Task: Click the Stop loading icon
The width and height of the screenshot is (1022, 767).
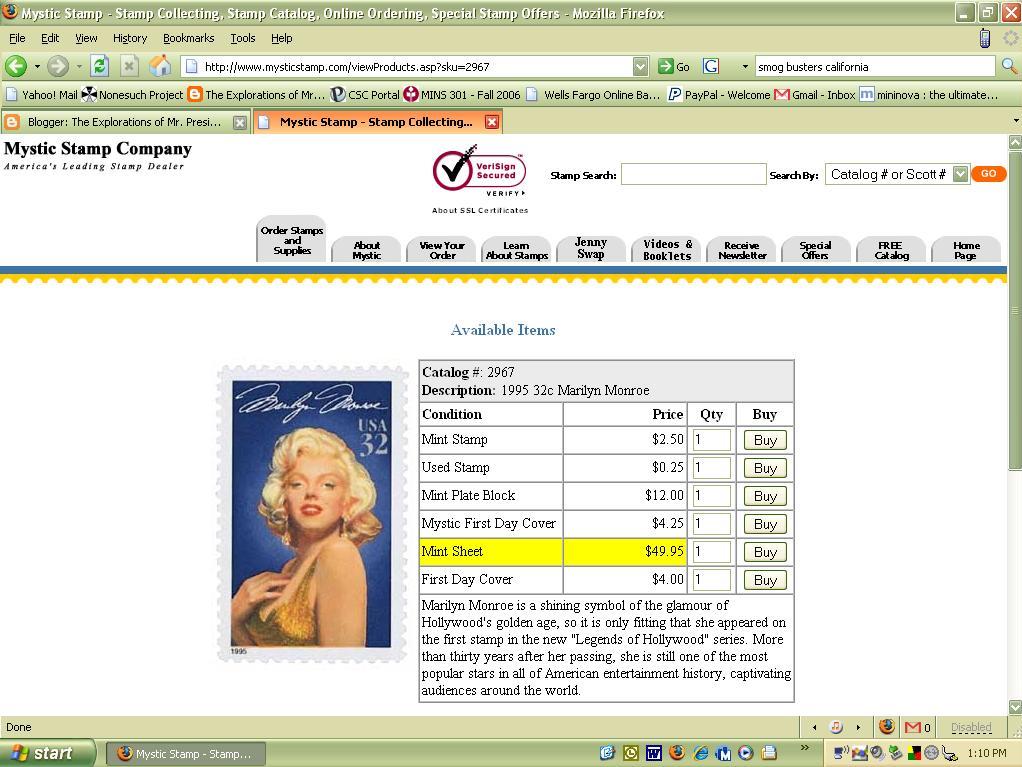Action: (x=129, y=66)
